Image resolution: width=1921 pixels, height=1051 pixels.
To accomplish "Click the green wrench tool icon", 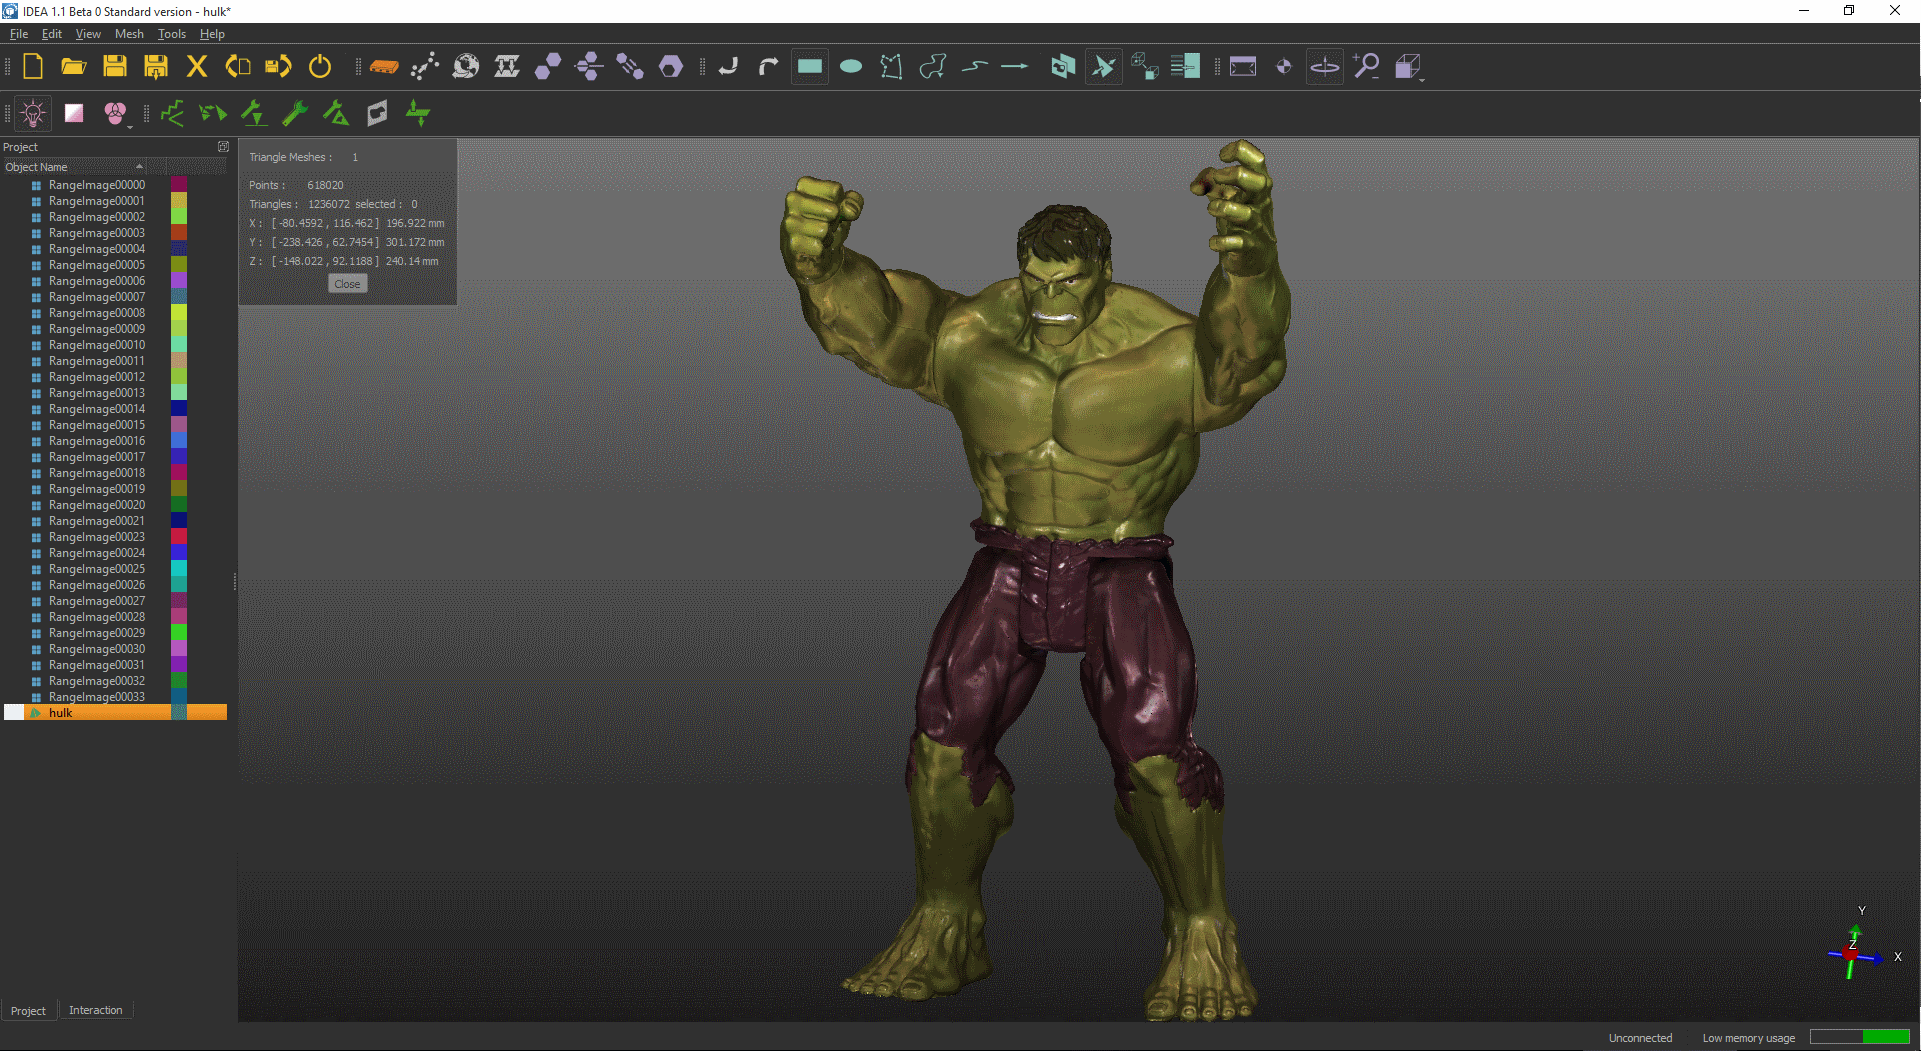I will pos(295,114).
